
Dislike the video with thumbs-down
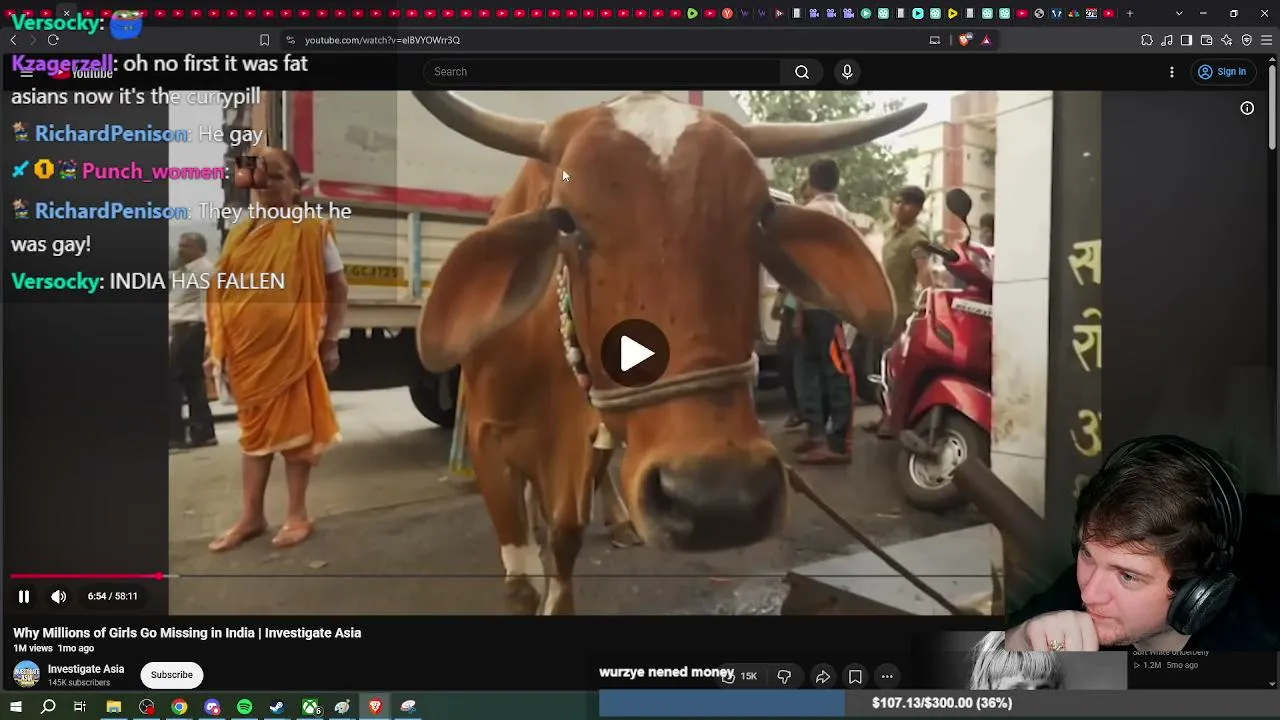click(x=784, y=677)
